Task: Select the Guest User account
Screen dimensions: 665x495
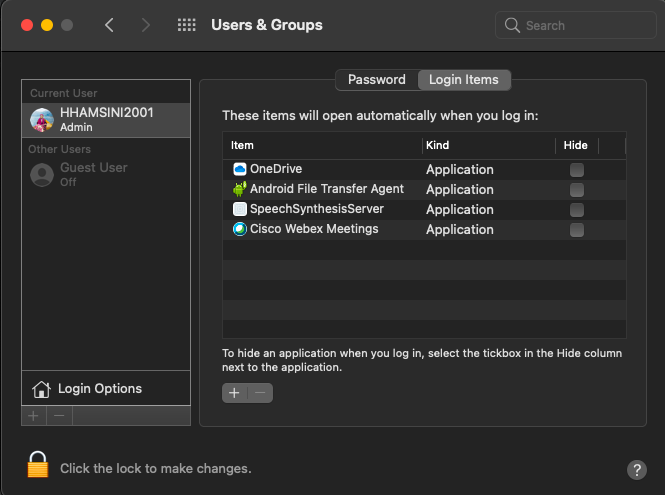Action: click(x=93, y=174)
